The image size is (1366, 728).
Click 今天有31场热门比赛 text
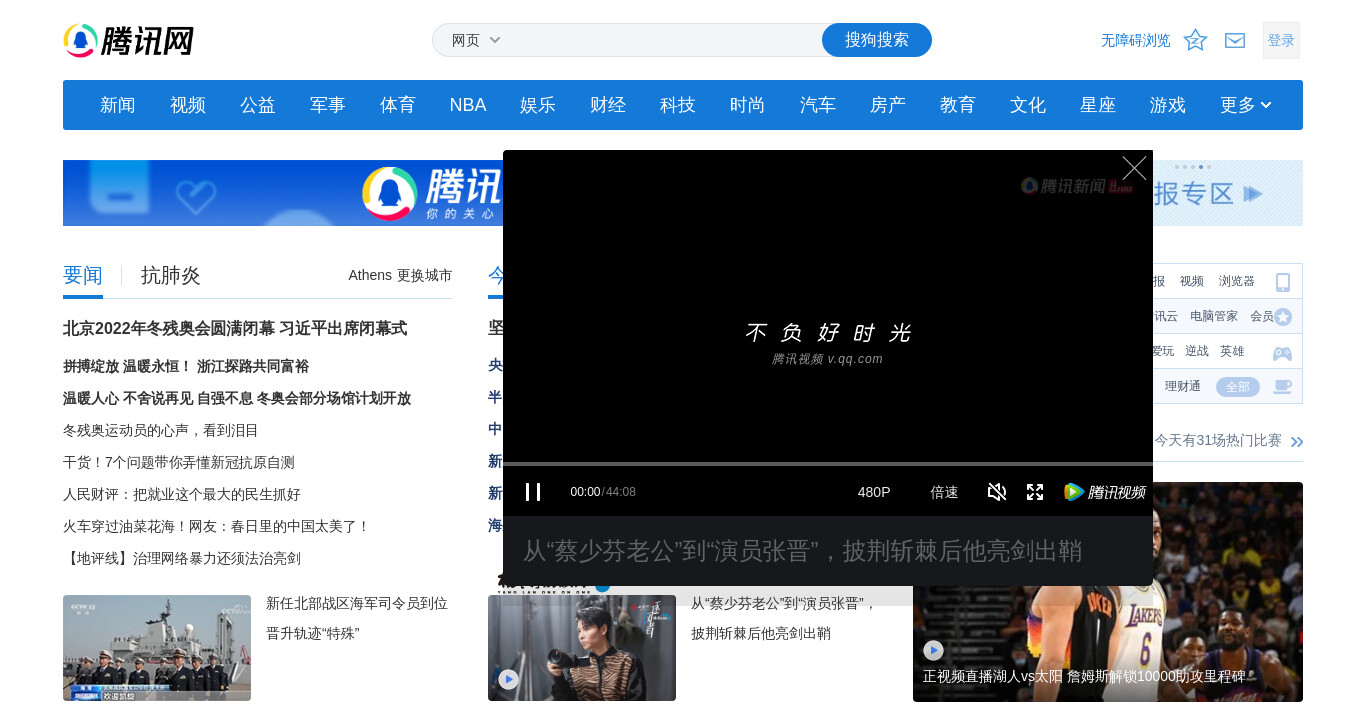pyautogui.click(x=1218, y=440)
